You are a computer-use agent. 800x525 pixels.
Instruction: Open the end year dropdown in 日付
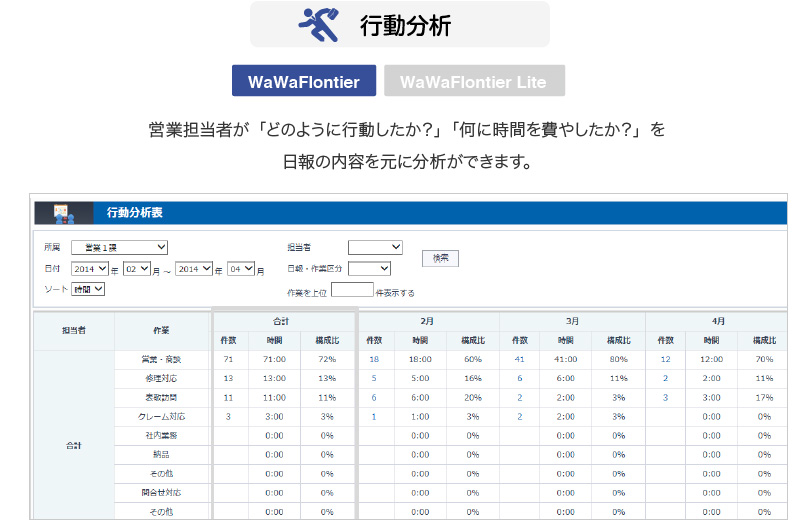(194, 268)
